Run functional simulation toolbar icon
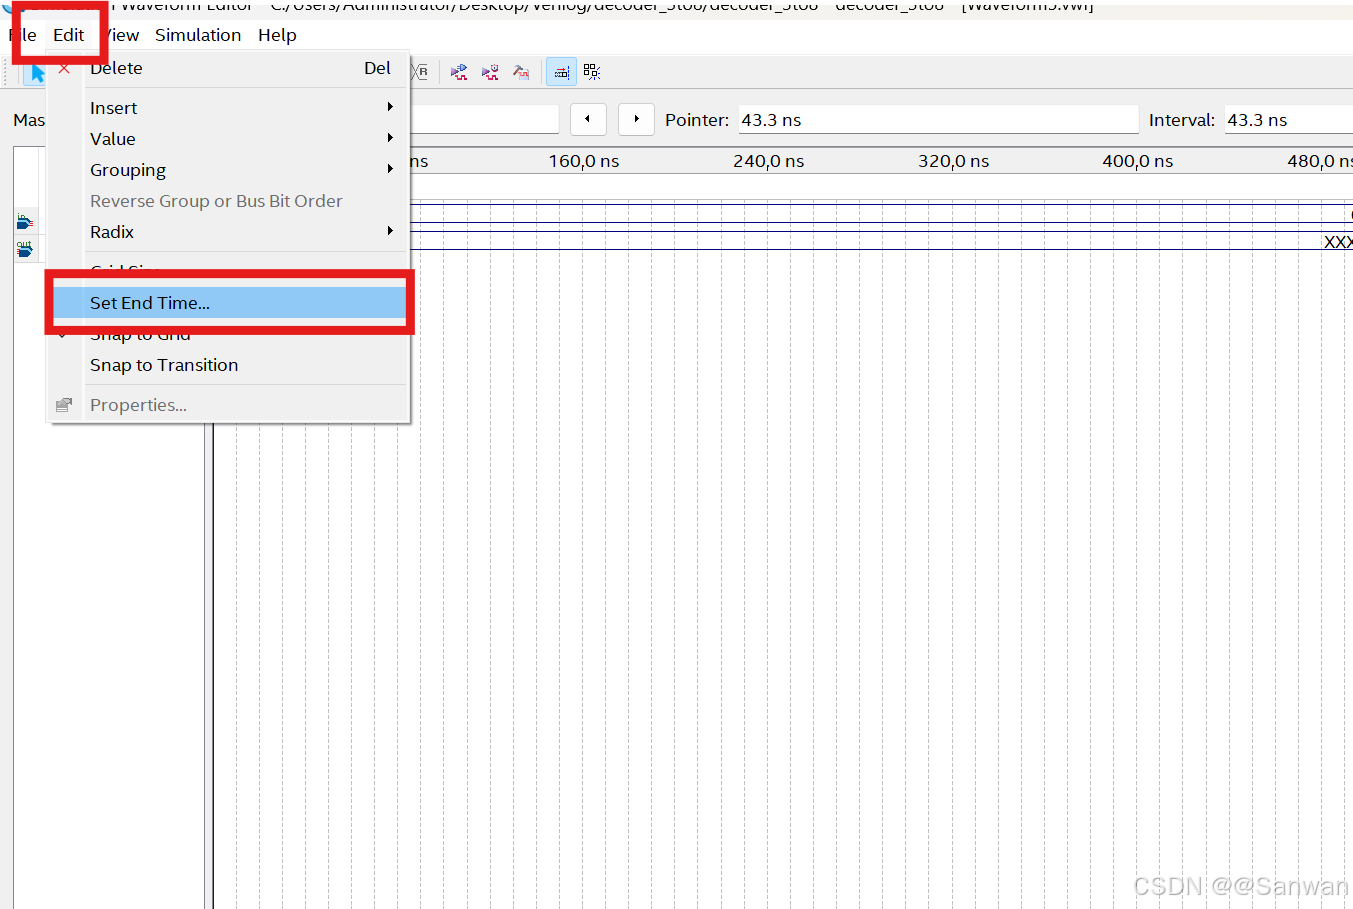1353x909 pixels. coord(459,72)
